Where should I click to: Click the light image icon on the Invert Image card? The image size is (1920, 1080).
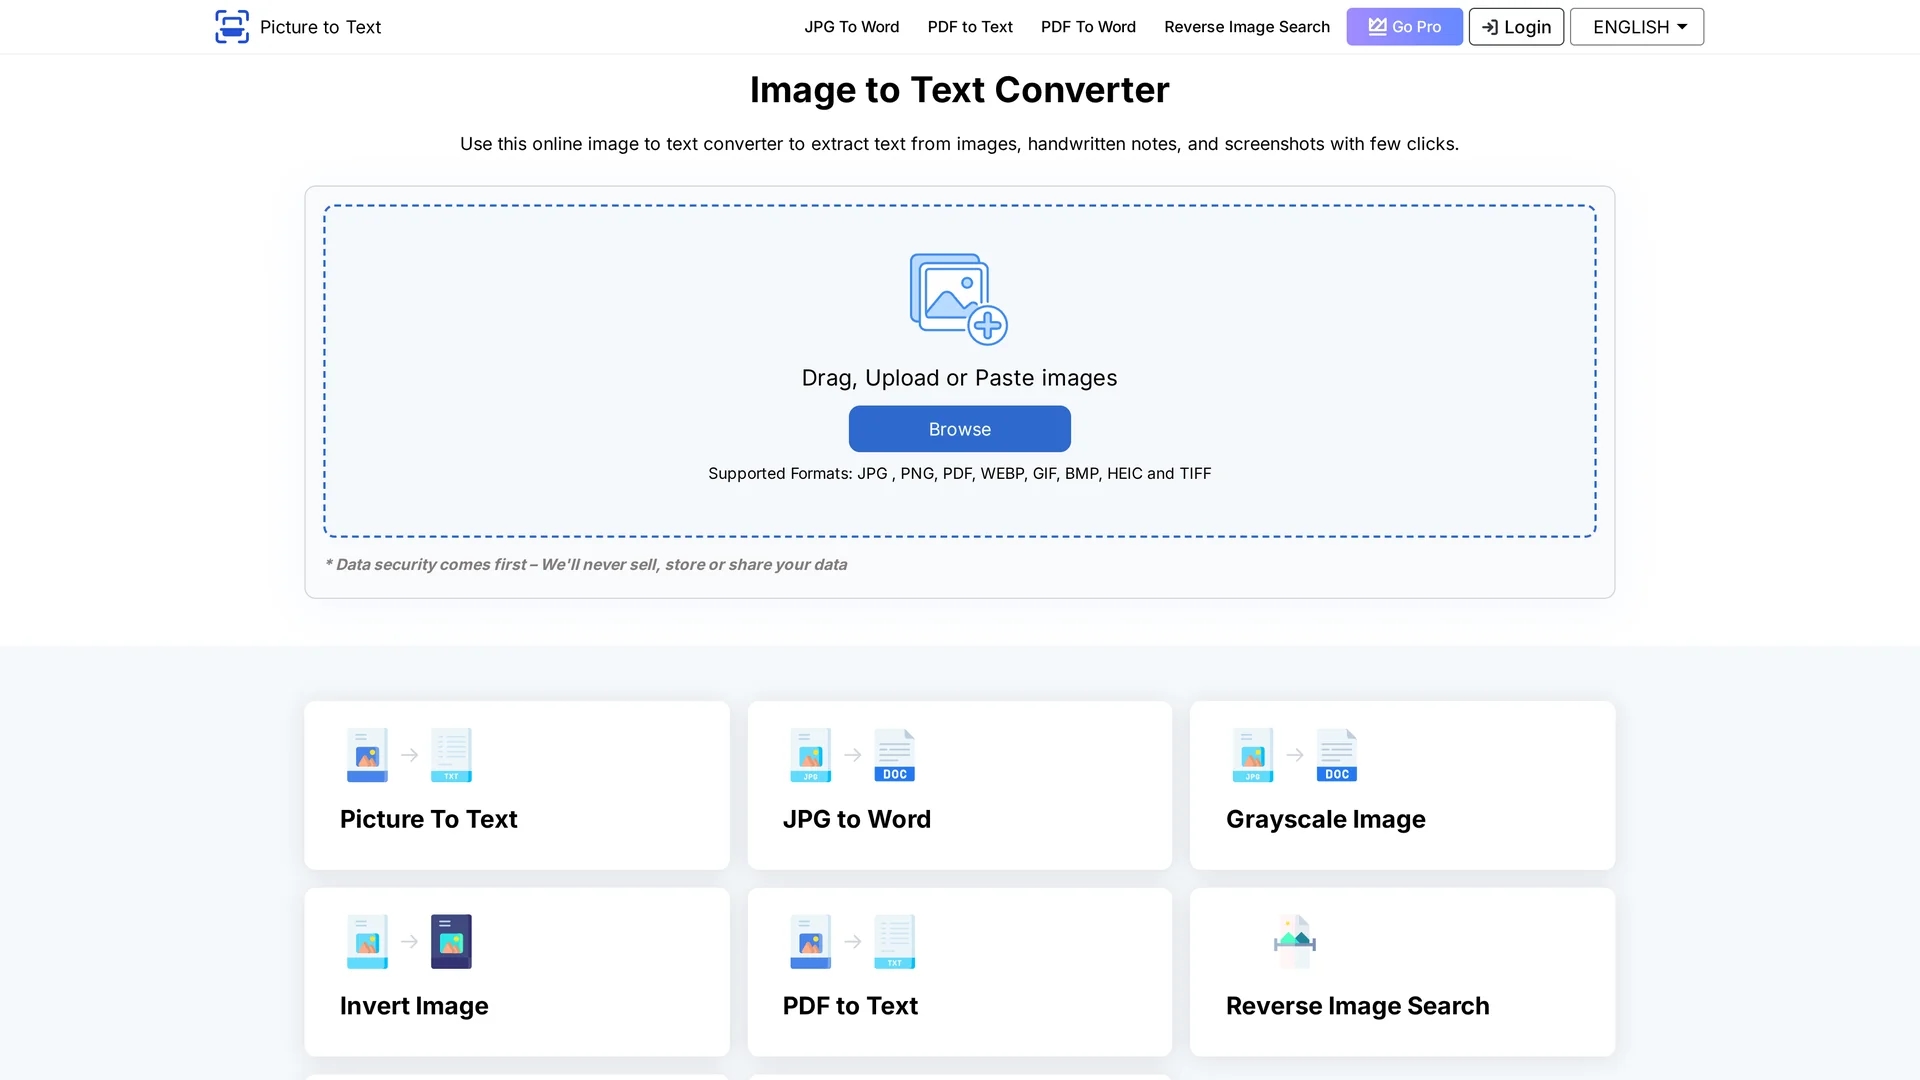click(x=367, y=942)
